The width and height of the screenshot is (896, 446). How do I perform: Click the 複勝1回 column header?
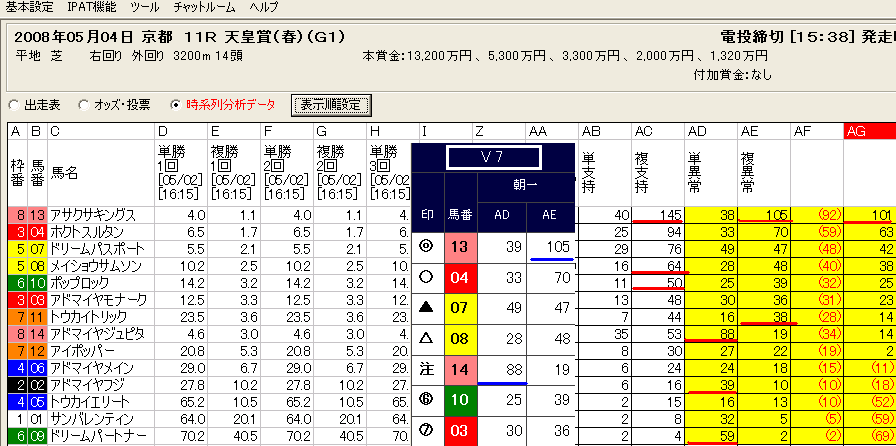pyautogui.click(x=234, y=173)
